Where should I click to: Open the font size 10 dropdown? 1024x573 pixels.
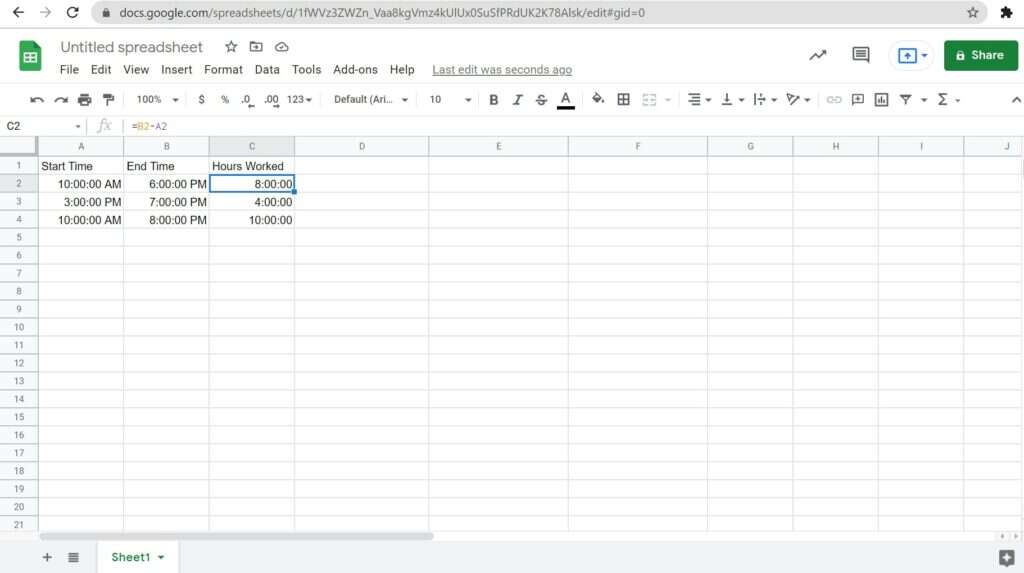[x=450, y=100]
